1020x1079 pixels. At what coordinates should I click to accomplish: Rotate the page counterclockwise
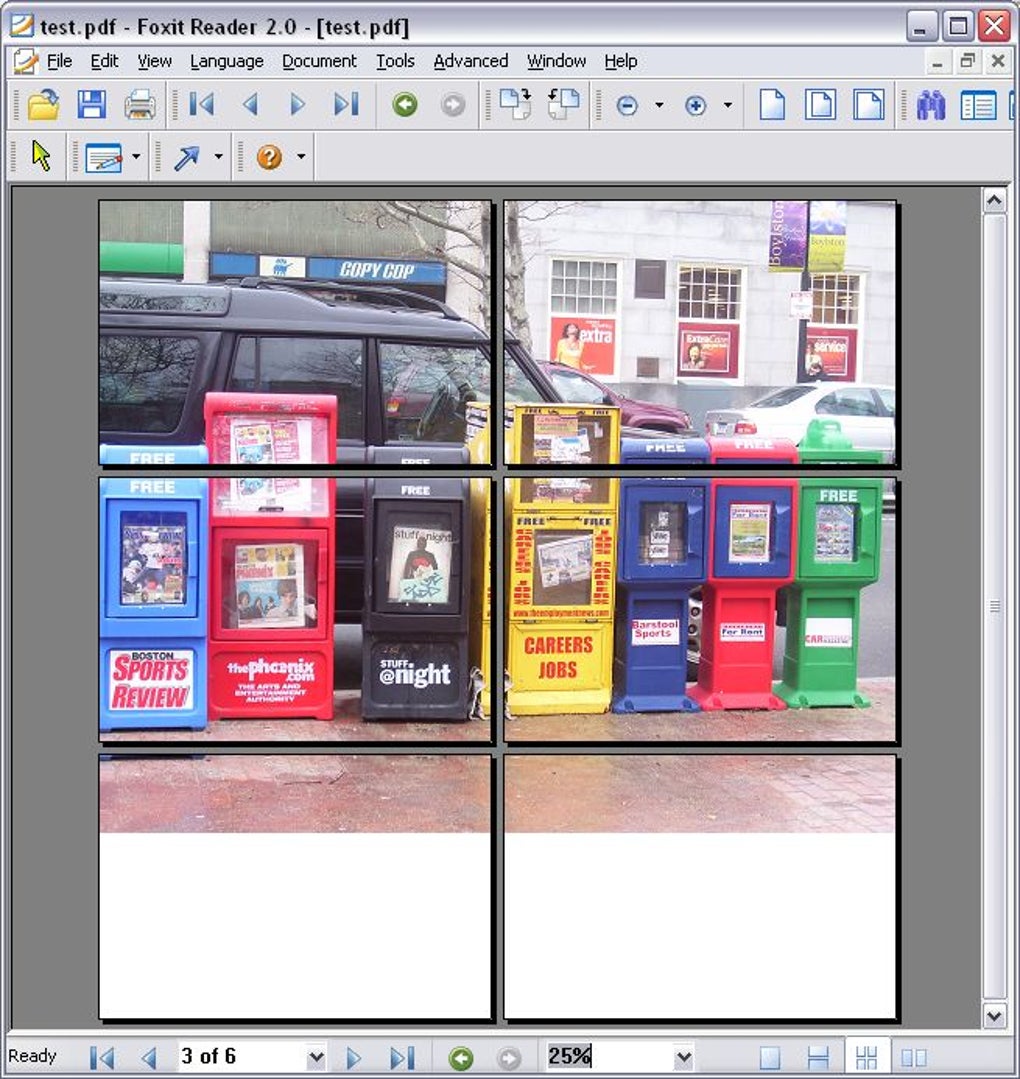point(564,105)
